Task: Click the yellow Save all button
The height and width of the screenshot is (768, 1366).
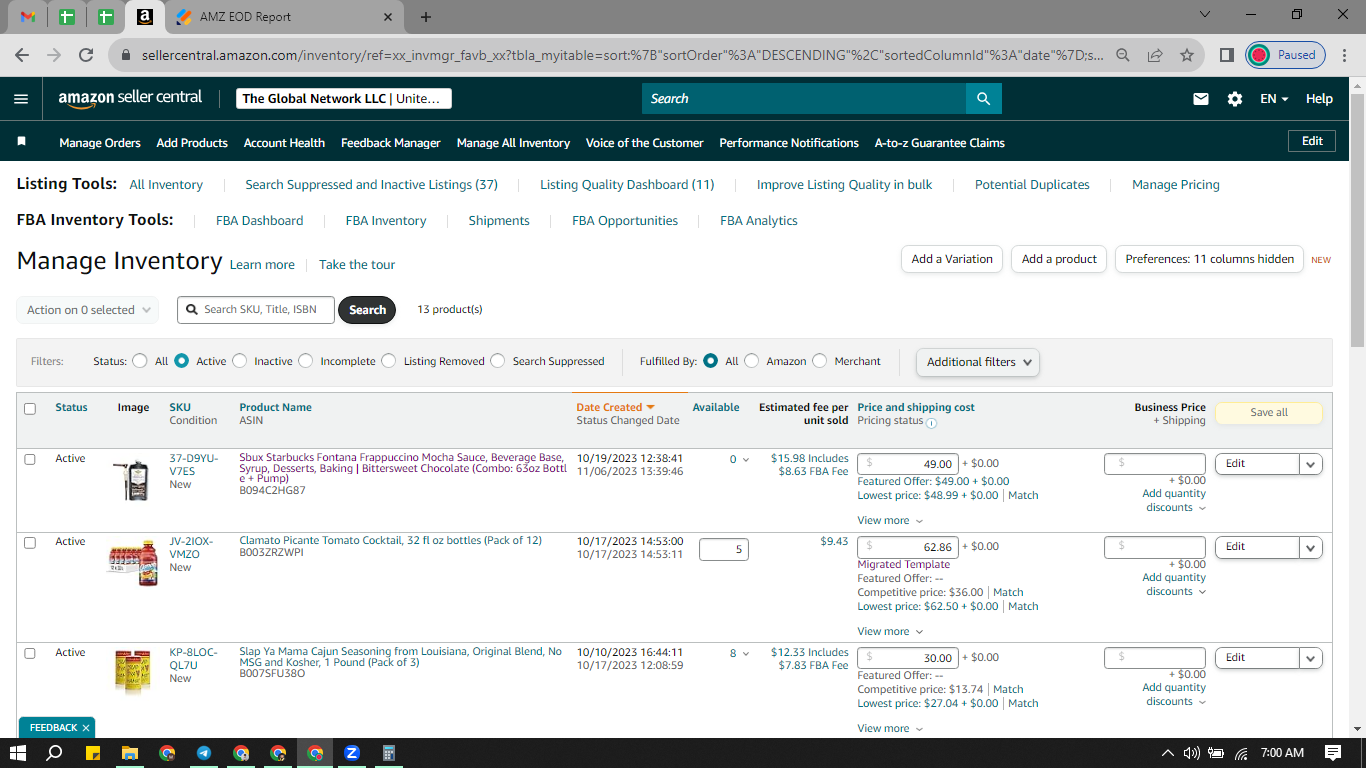Action: 1269,413
